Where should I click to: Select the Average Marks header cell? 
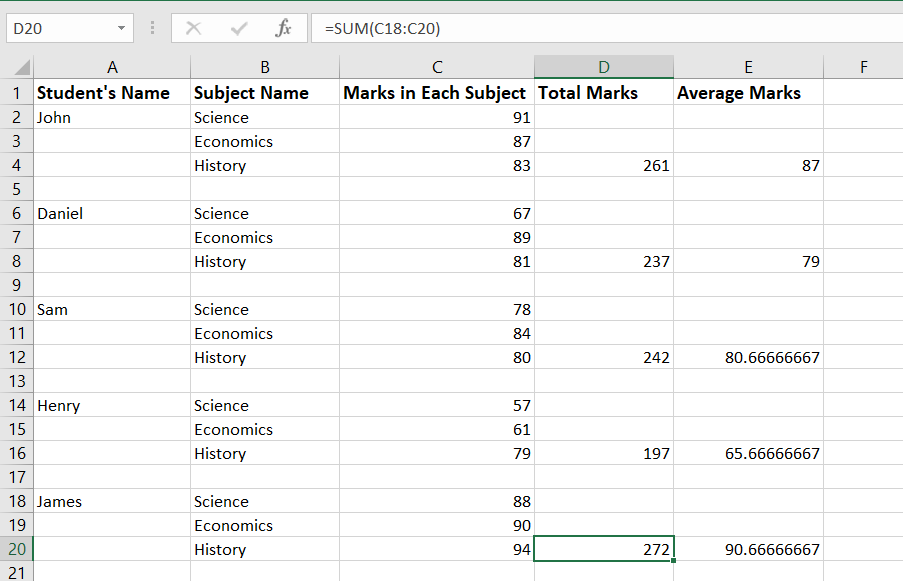[748, 93]
